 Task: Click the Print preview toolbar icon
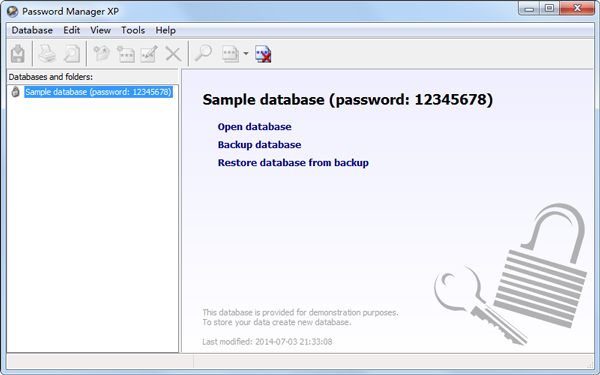72,54
